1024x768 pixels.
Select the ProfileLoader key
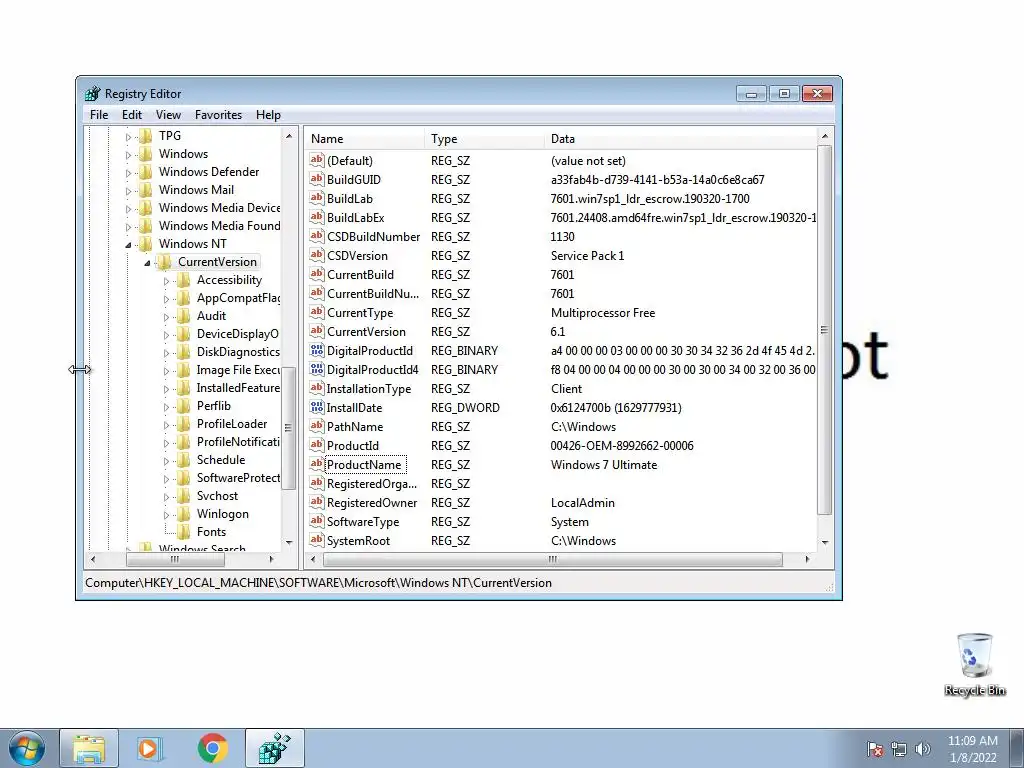(x=232, y=424)
